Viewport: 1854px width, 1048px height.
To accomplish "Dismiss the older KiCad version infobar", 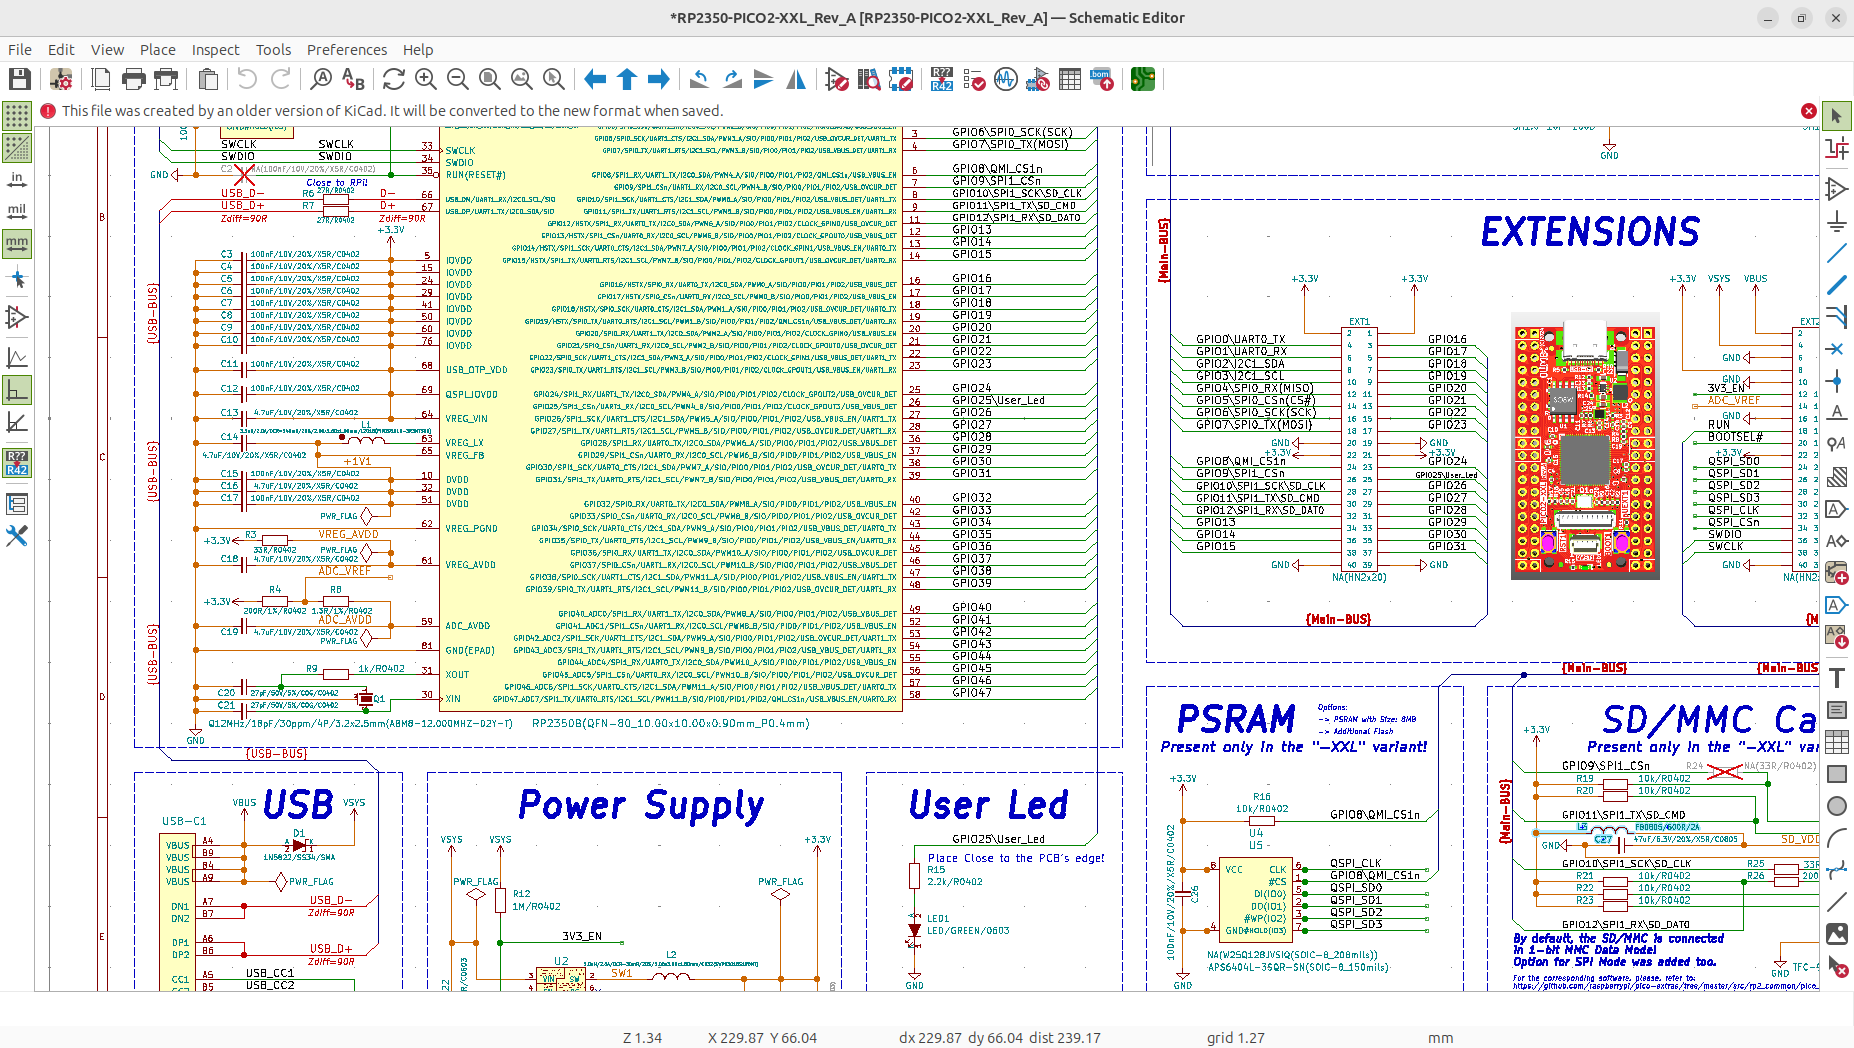I will click(x=1809, y=111).
